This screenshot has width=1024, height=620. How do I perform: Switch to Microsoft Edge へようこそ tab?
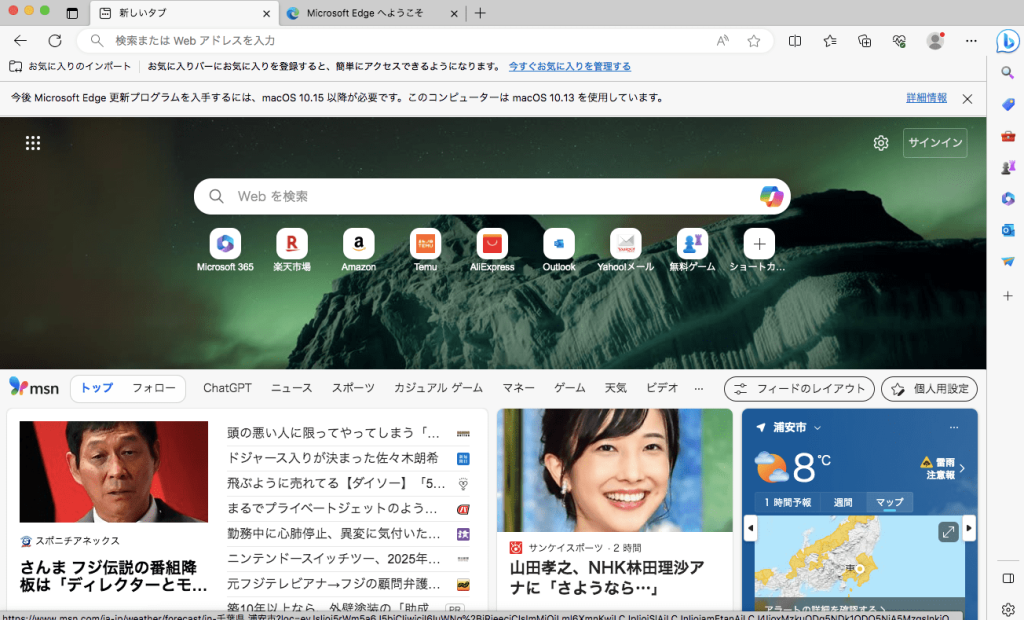(x=372, y=13)
